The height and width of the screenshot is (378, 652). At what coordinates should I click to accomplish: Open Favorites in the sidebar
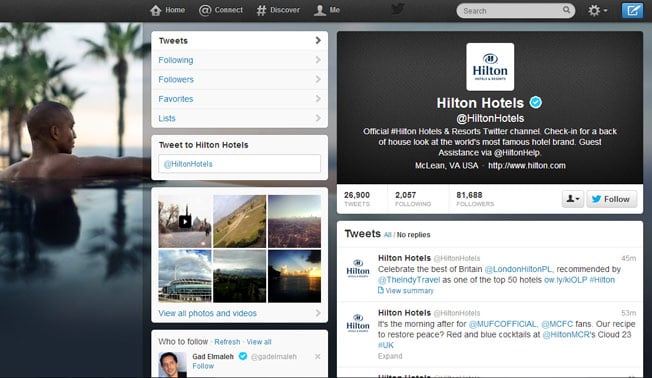240,99
